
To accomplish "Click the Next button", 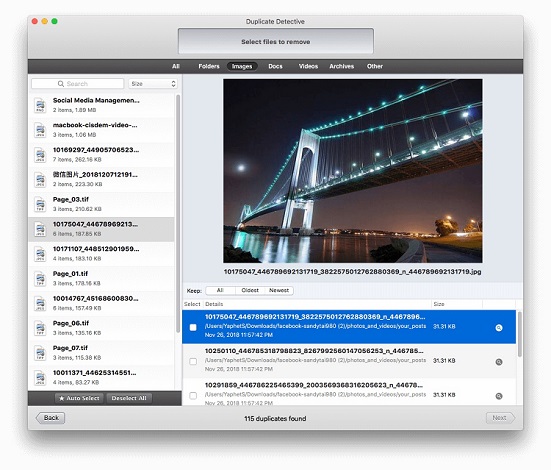I will click(500, 418).
